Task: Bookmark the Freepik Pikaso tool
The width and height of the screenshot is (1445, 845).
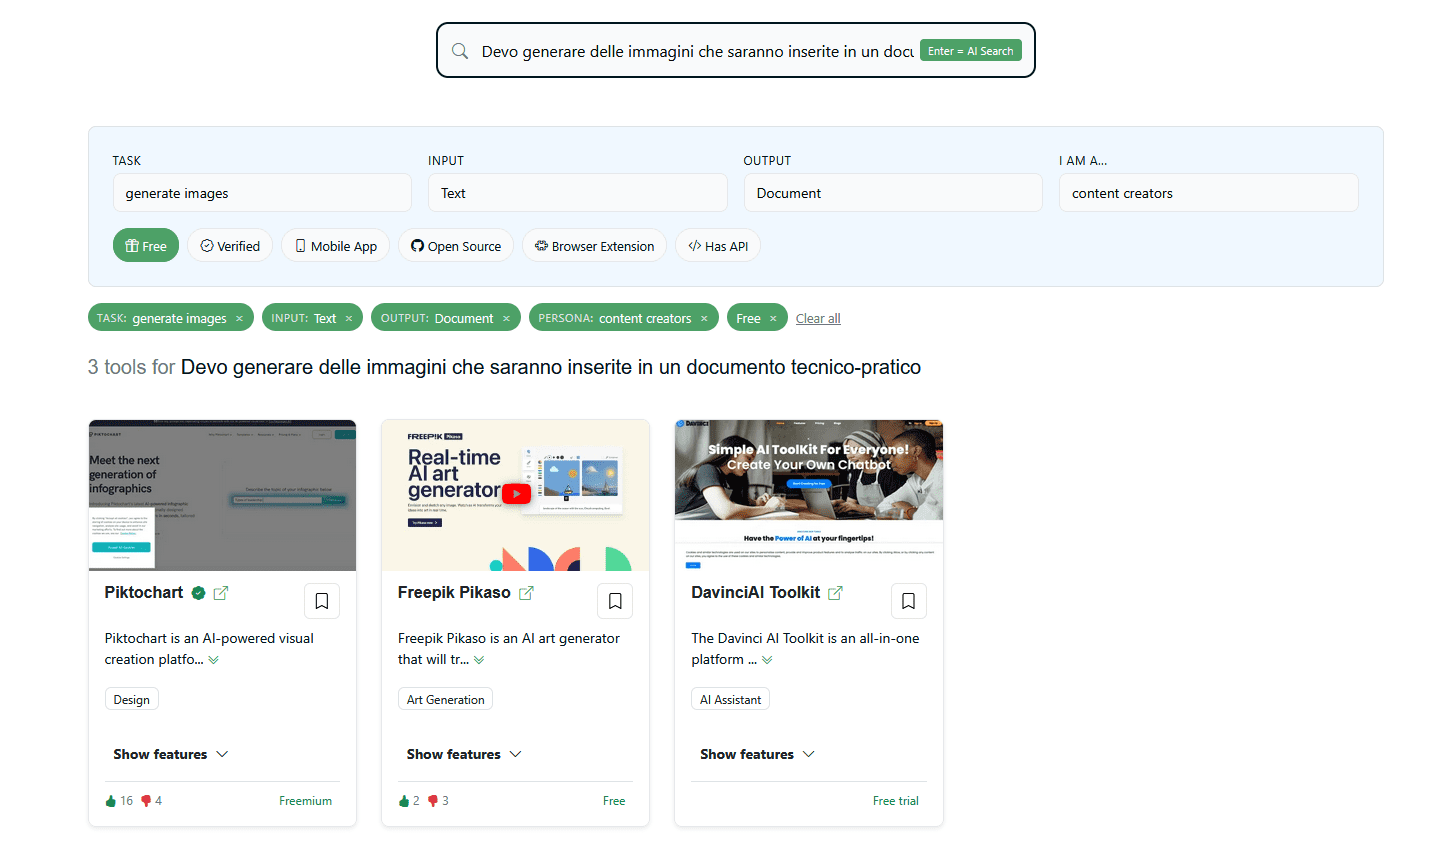Action: coord(615,601)
